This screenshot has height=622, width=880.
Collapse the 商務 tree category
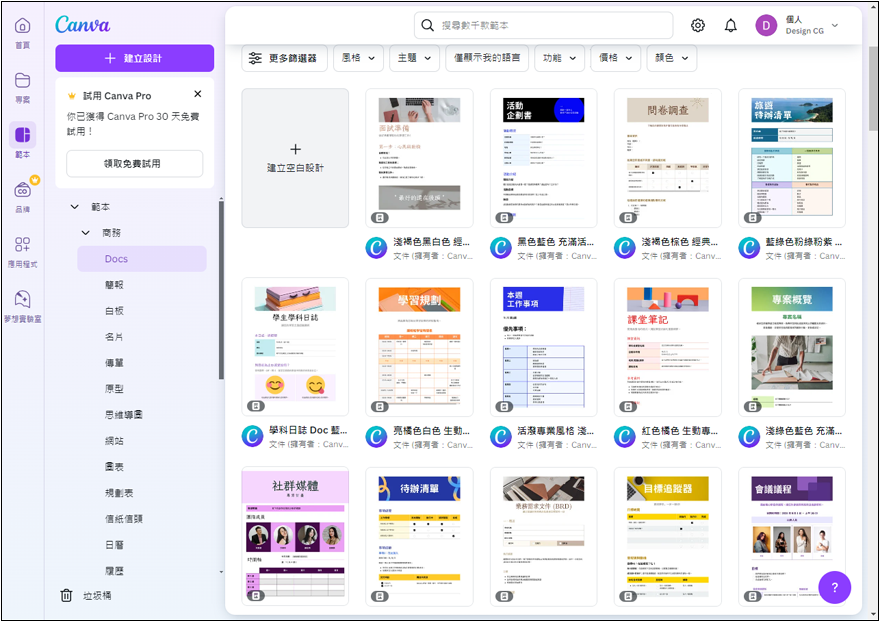(86, 233)
